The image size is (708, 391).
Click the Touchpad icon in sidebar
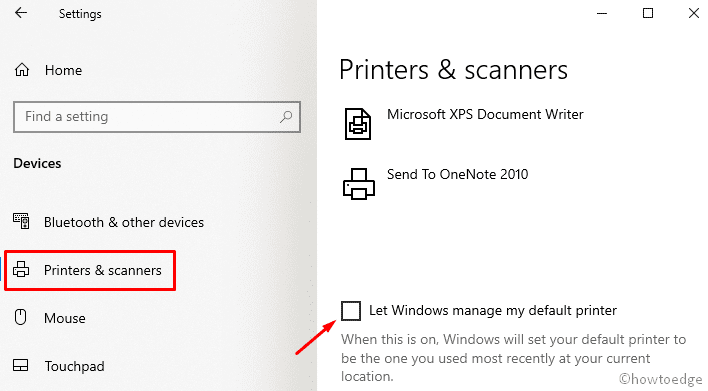click(x=20, y=365)
